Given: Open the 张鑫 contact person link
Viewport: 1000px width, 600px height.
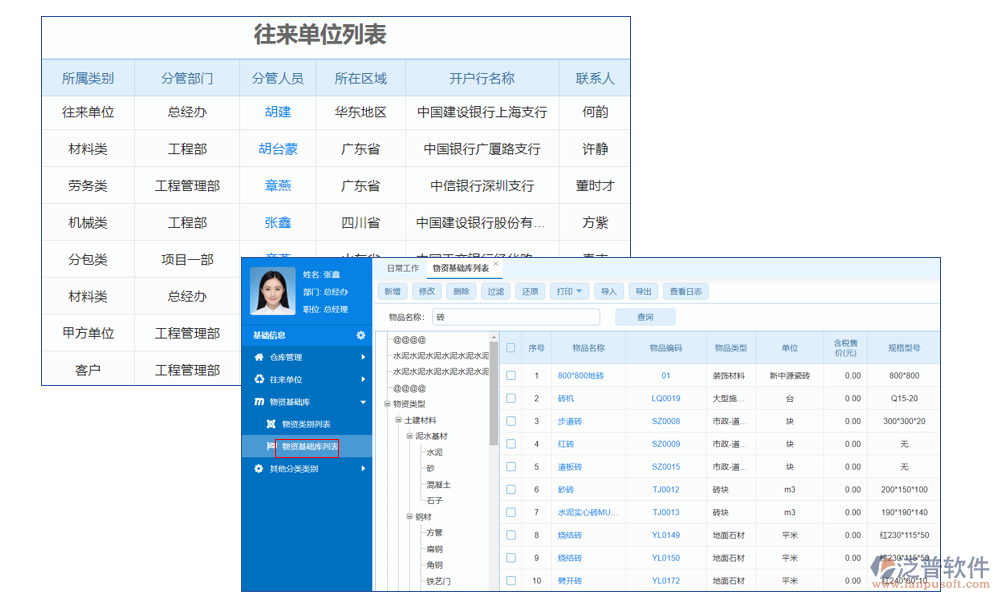Looking at the screenshot, I should click(x=277, y=222).
